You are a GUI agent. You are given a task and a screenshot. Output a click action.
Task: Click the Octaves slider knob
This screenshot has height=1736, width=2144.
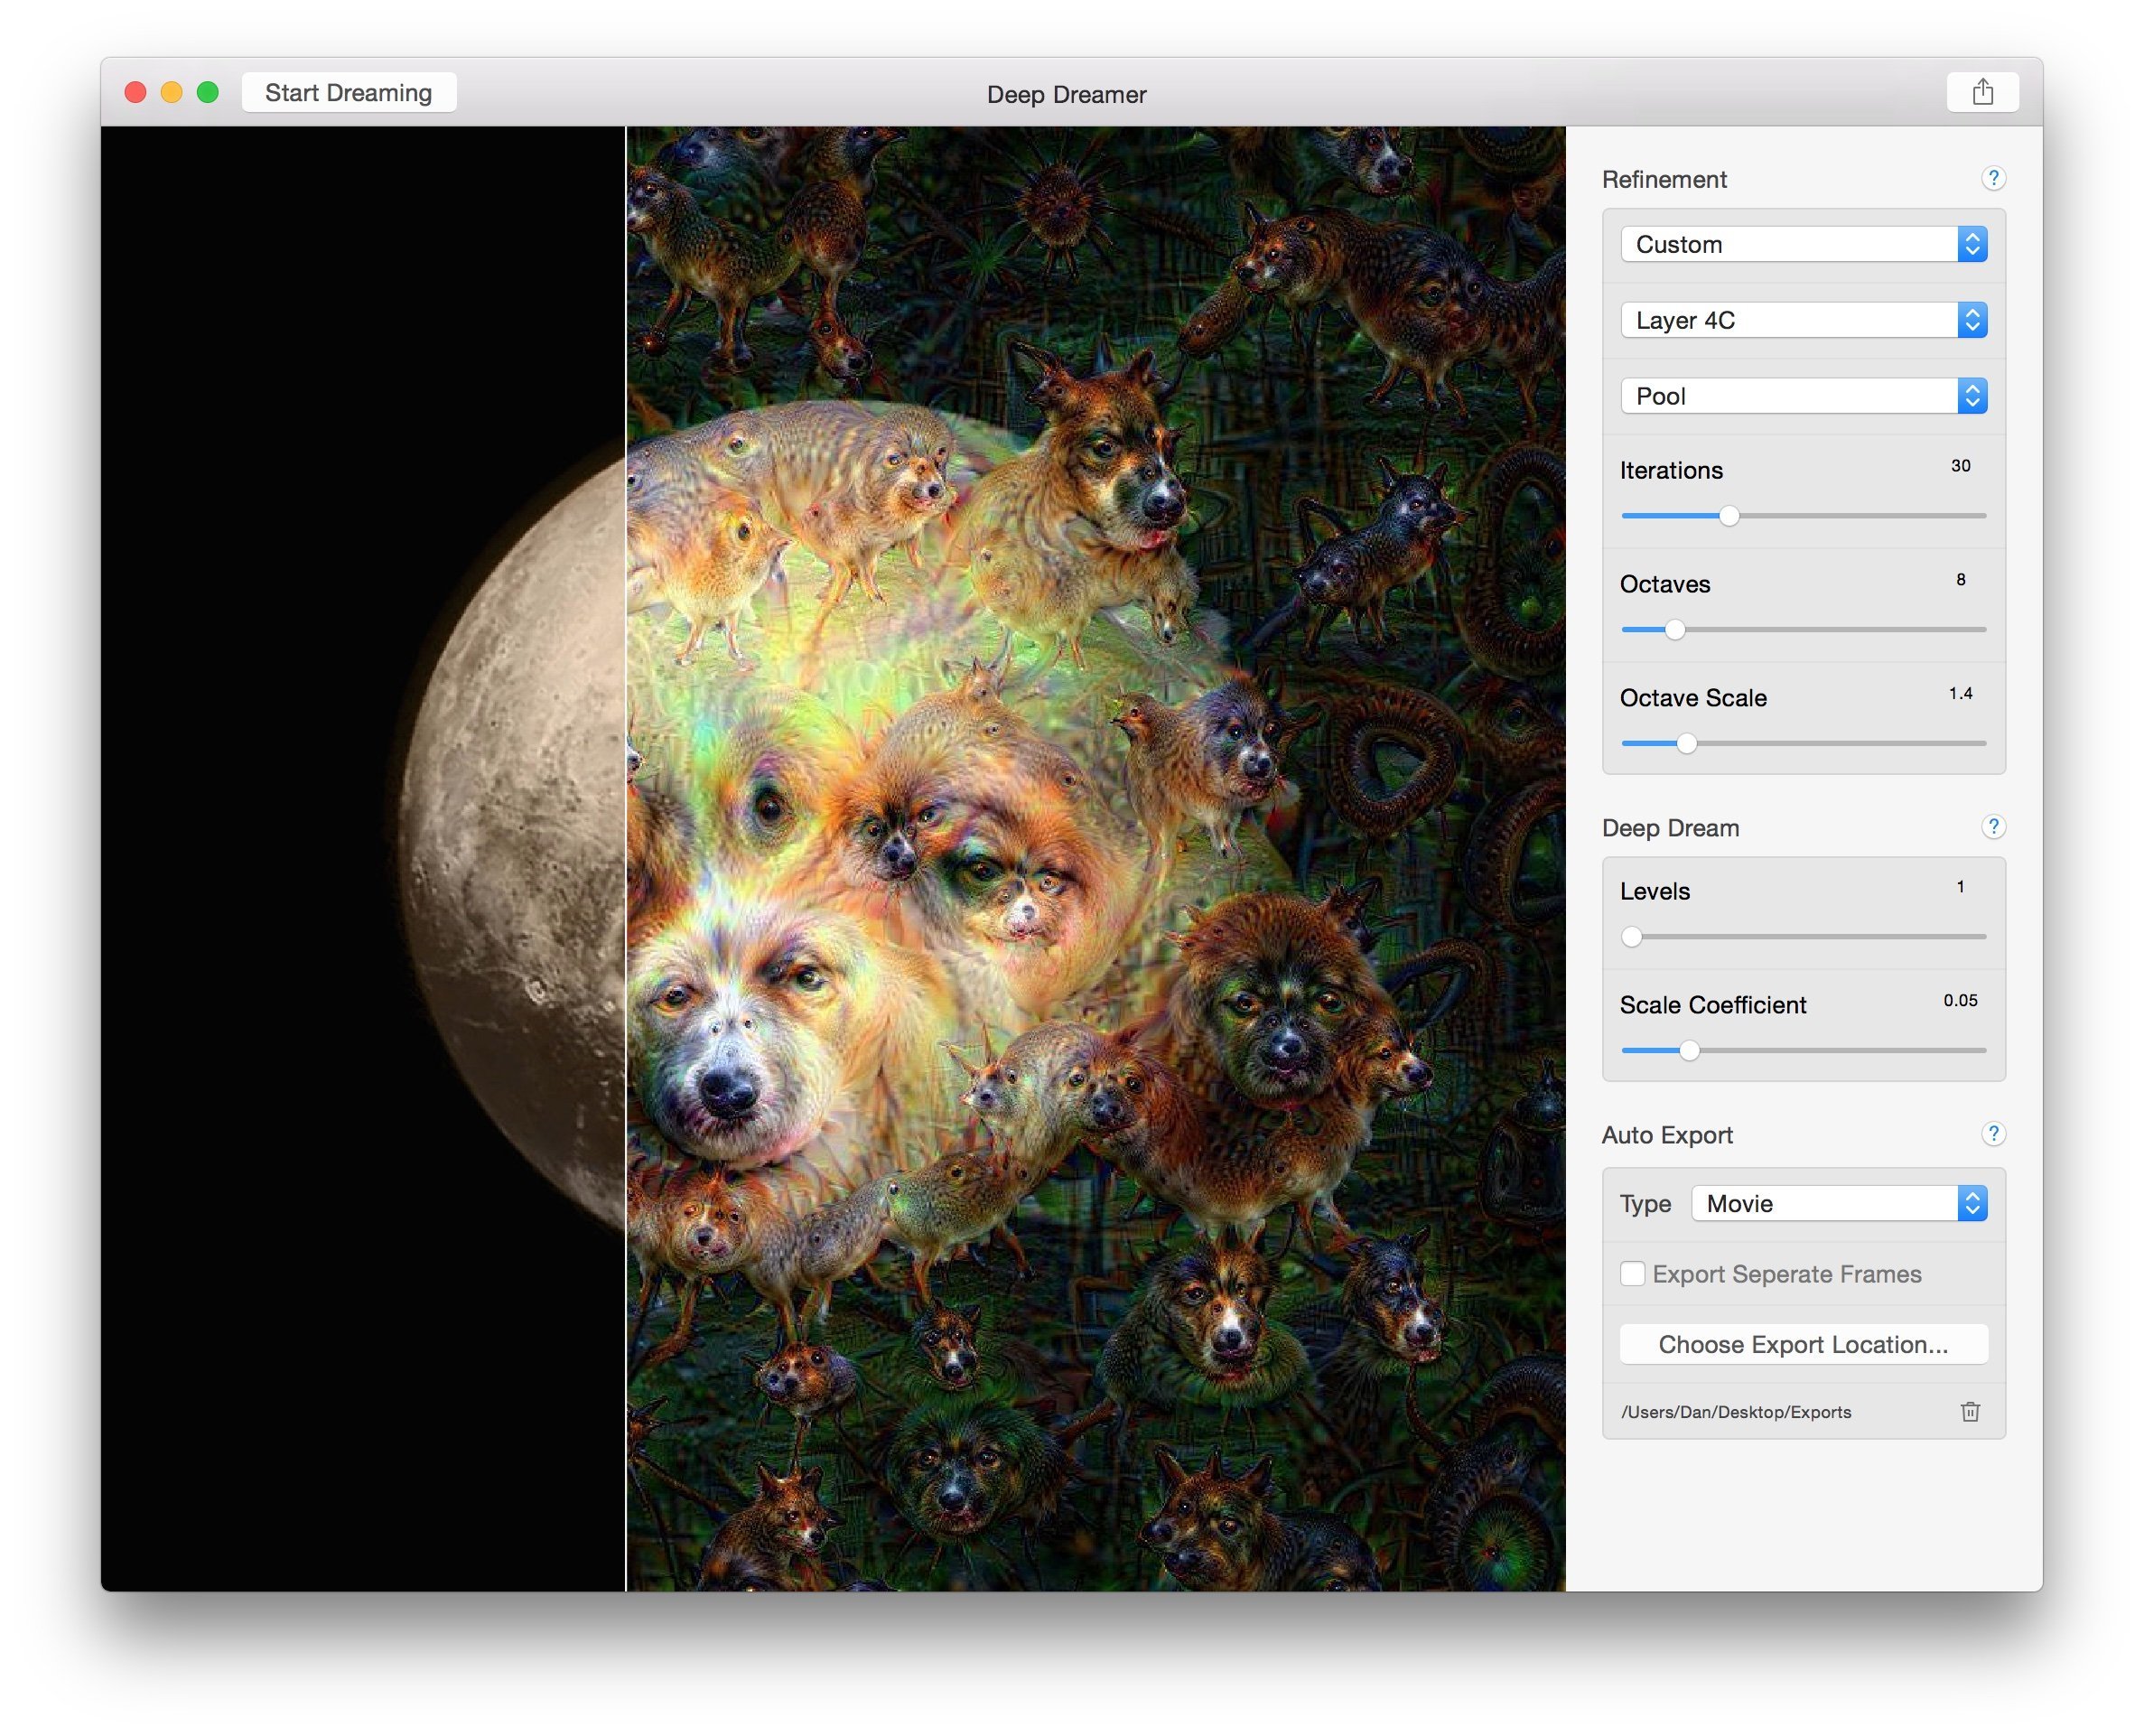pos(1675,630)
